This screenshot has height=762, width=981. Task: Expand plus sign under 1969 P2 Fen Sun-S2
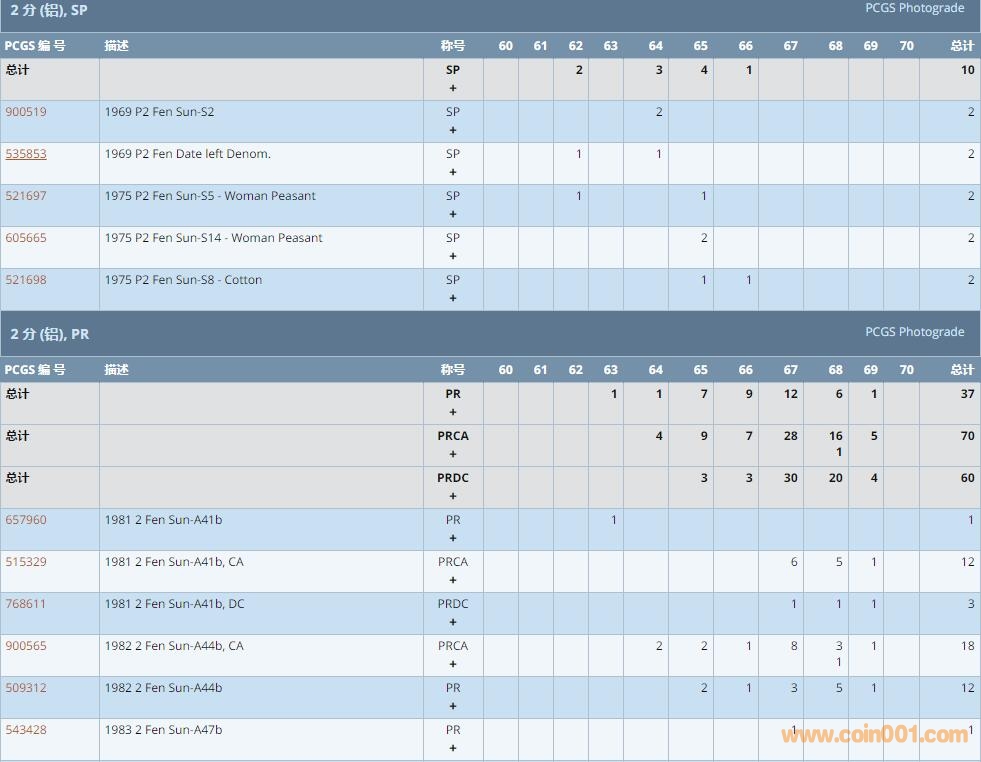pyautogui.click(x=453, y=130)
